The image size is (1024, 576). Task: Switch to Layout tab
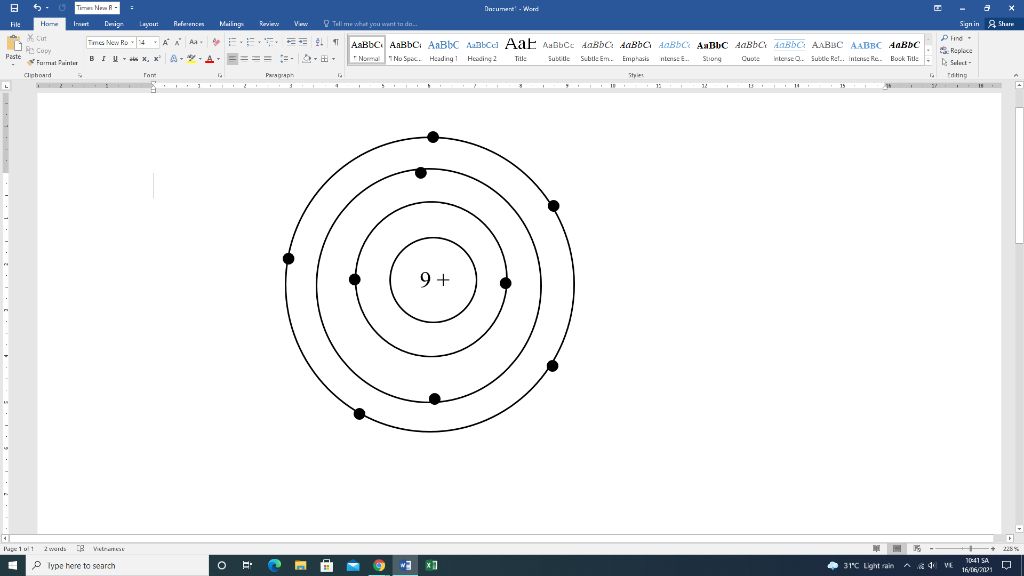pyautogui.click(x=149, y=24)
